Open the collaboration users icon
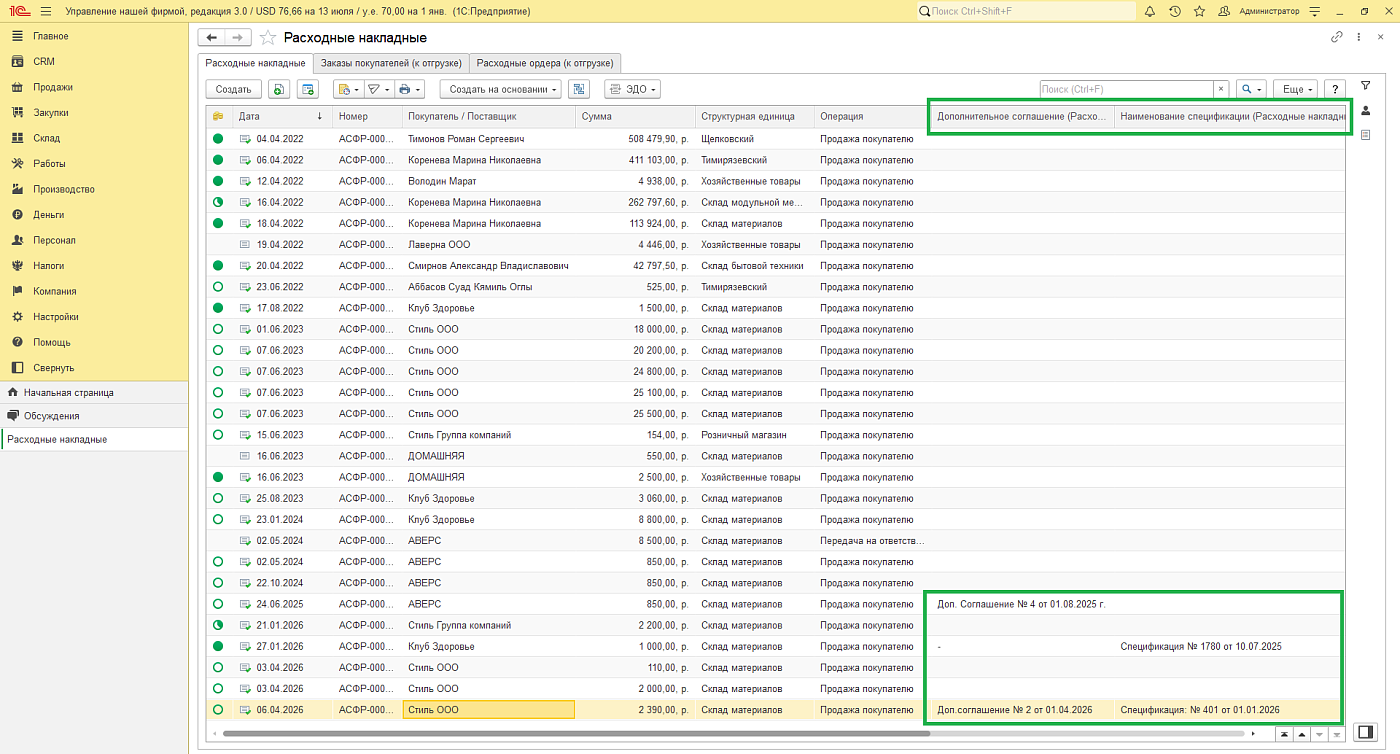This screenshot has height=754, width=1400. tap(1224, 11)
